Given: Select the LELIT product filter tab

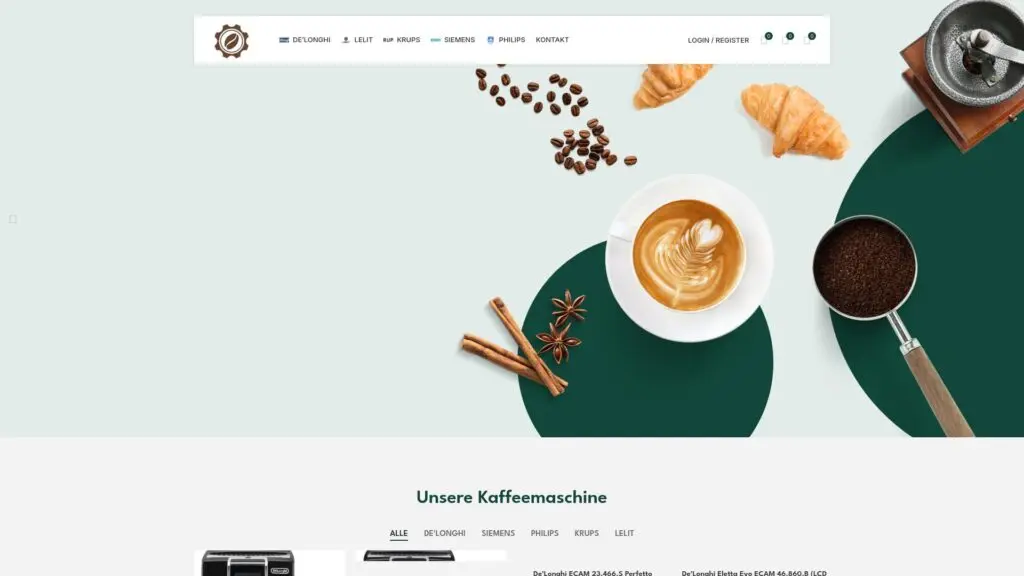Looking at the screenshot, I should [624, 533].
